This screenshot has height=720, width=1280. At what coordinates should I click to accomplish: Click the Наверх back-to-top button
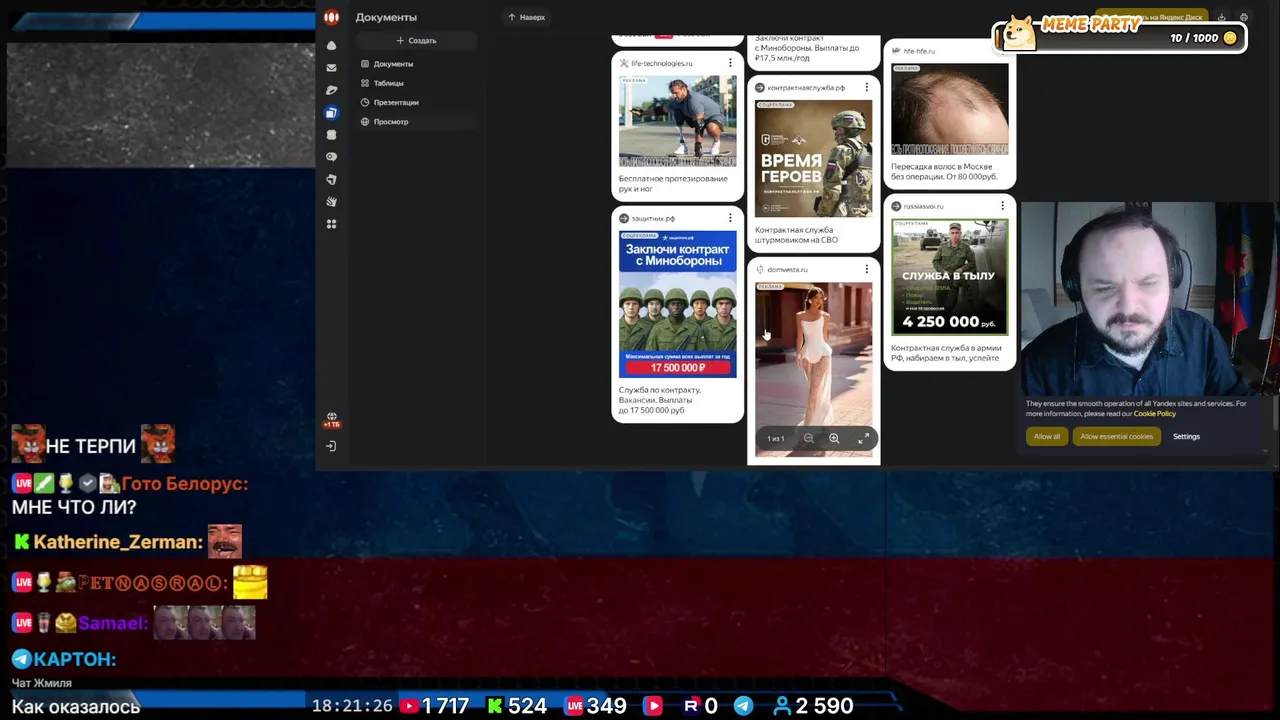point(526,17)
